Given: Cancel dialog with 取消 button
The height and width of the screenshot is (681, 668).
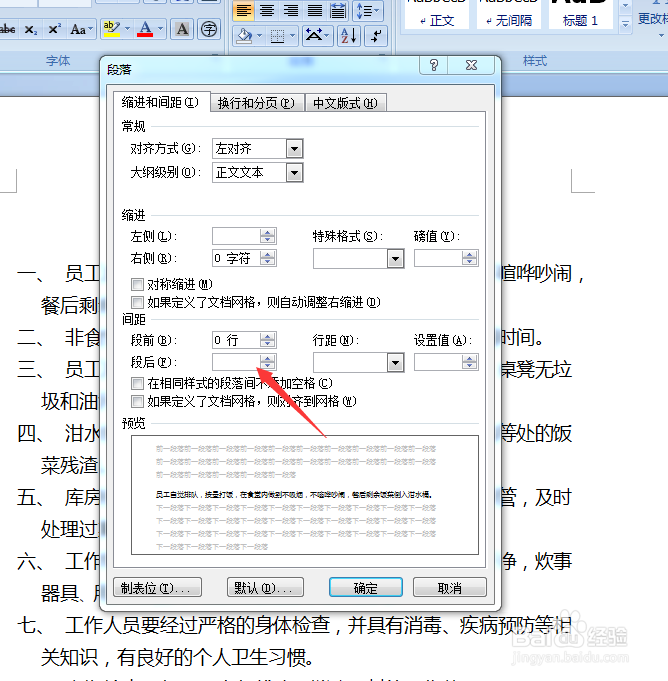Looking at the screenshot, I should pyautogui.click(x=450, y=588).
